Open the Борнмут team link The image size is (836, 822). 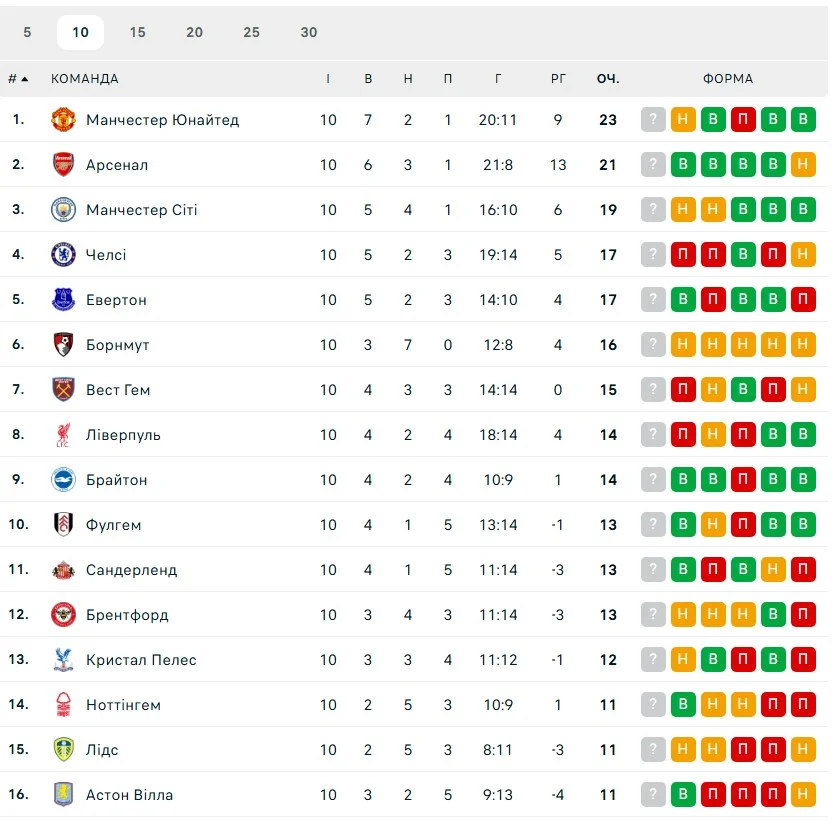coord(118,345)
